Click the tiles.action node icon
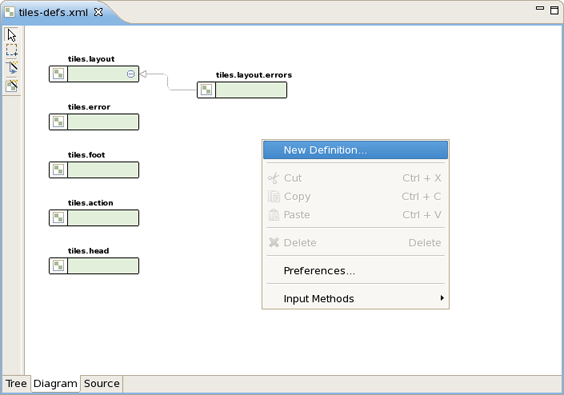Viewport: 564px width, 395px height. [x=58, y=218]
